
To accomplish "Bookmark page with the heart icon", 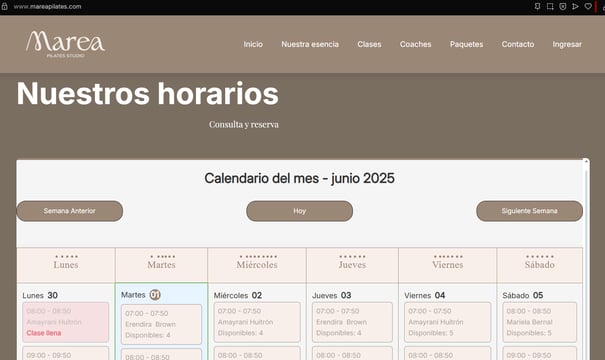I will click(588, 7).
